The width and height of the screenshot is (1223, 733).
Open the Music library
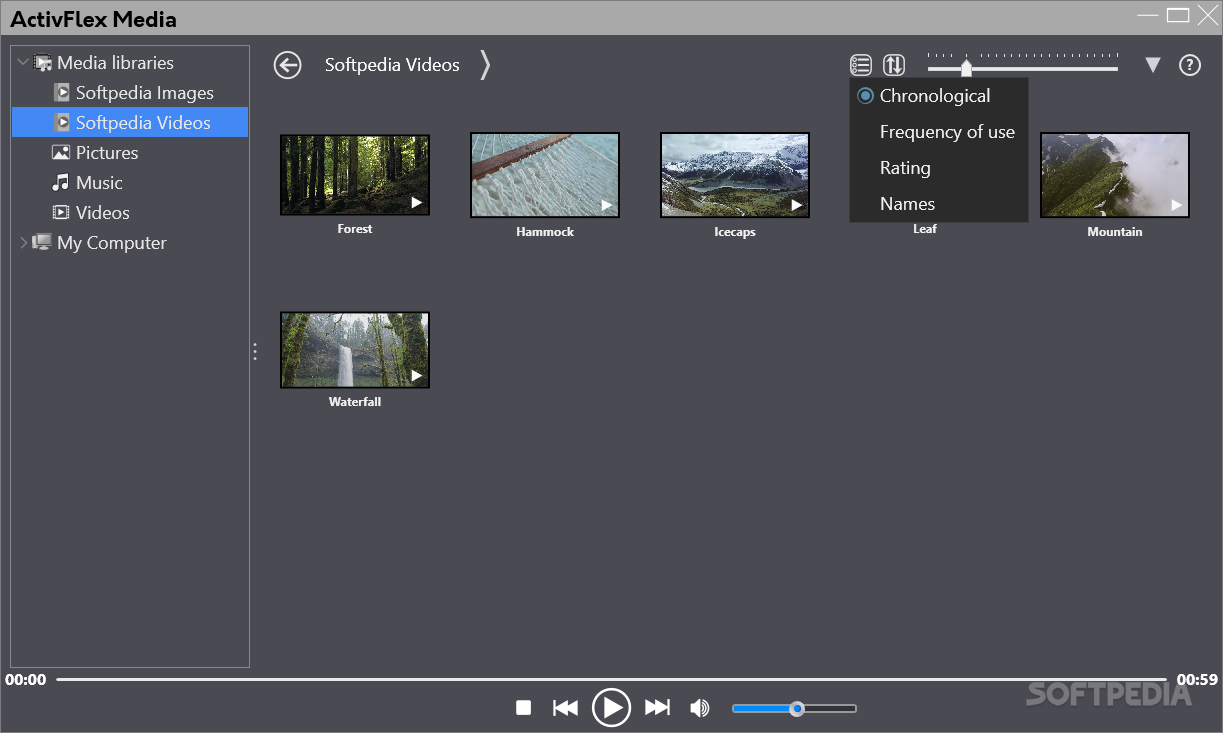click(99, 183)
